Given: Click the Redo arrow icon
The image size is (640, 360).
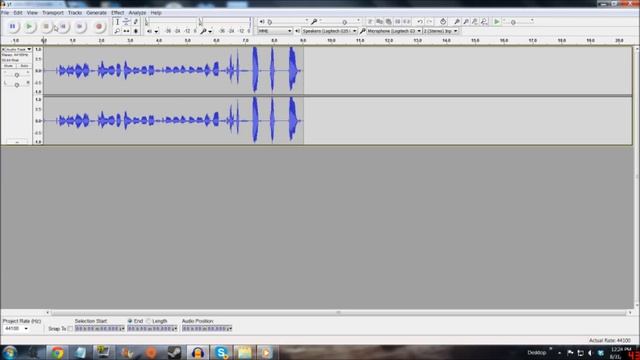Looking at the screenshot, I should point(429,22).
